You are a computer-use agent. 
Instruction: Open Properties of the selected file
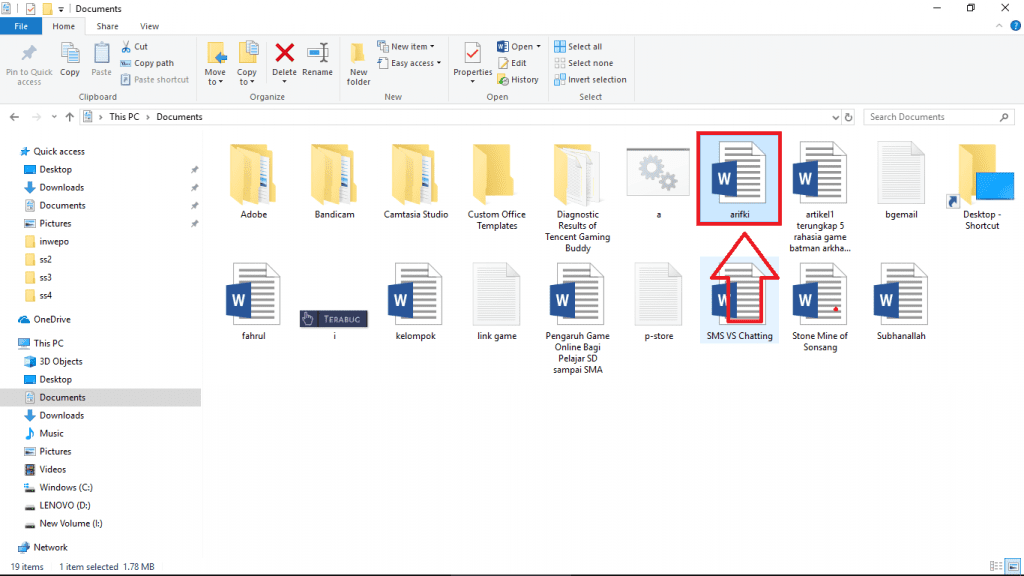pyautogui.click(x=472, y=63)
